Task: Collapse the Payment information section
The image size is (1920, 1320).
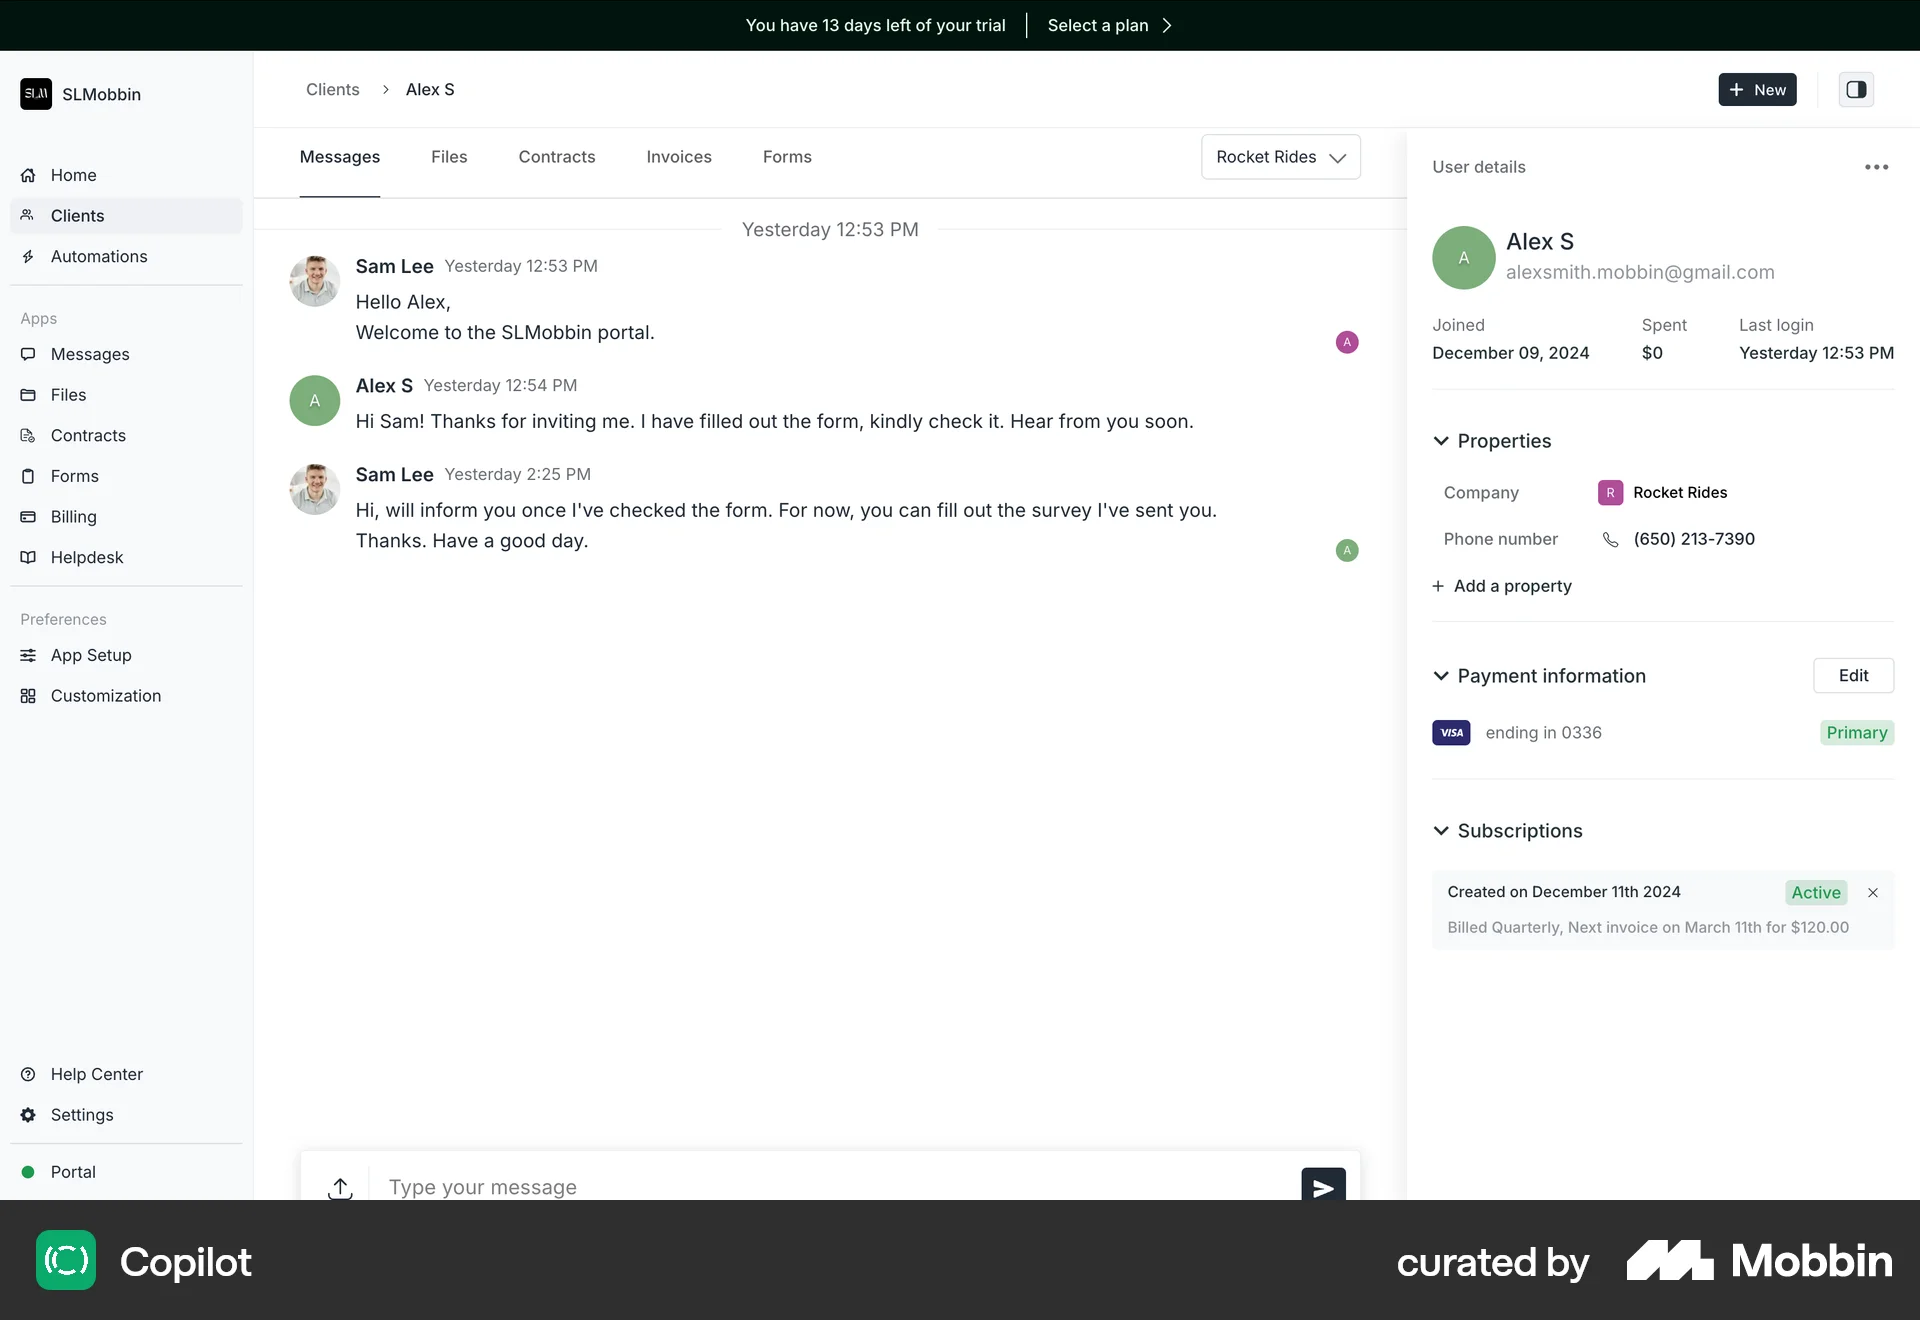Action: pyautogui.click(x=1441, y=676)
